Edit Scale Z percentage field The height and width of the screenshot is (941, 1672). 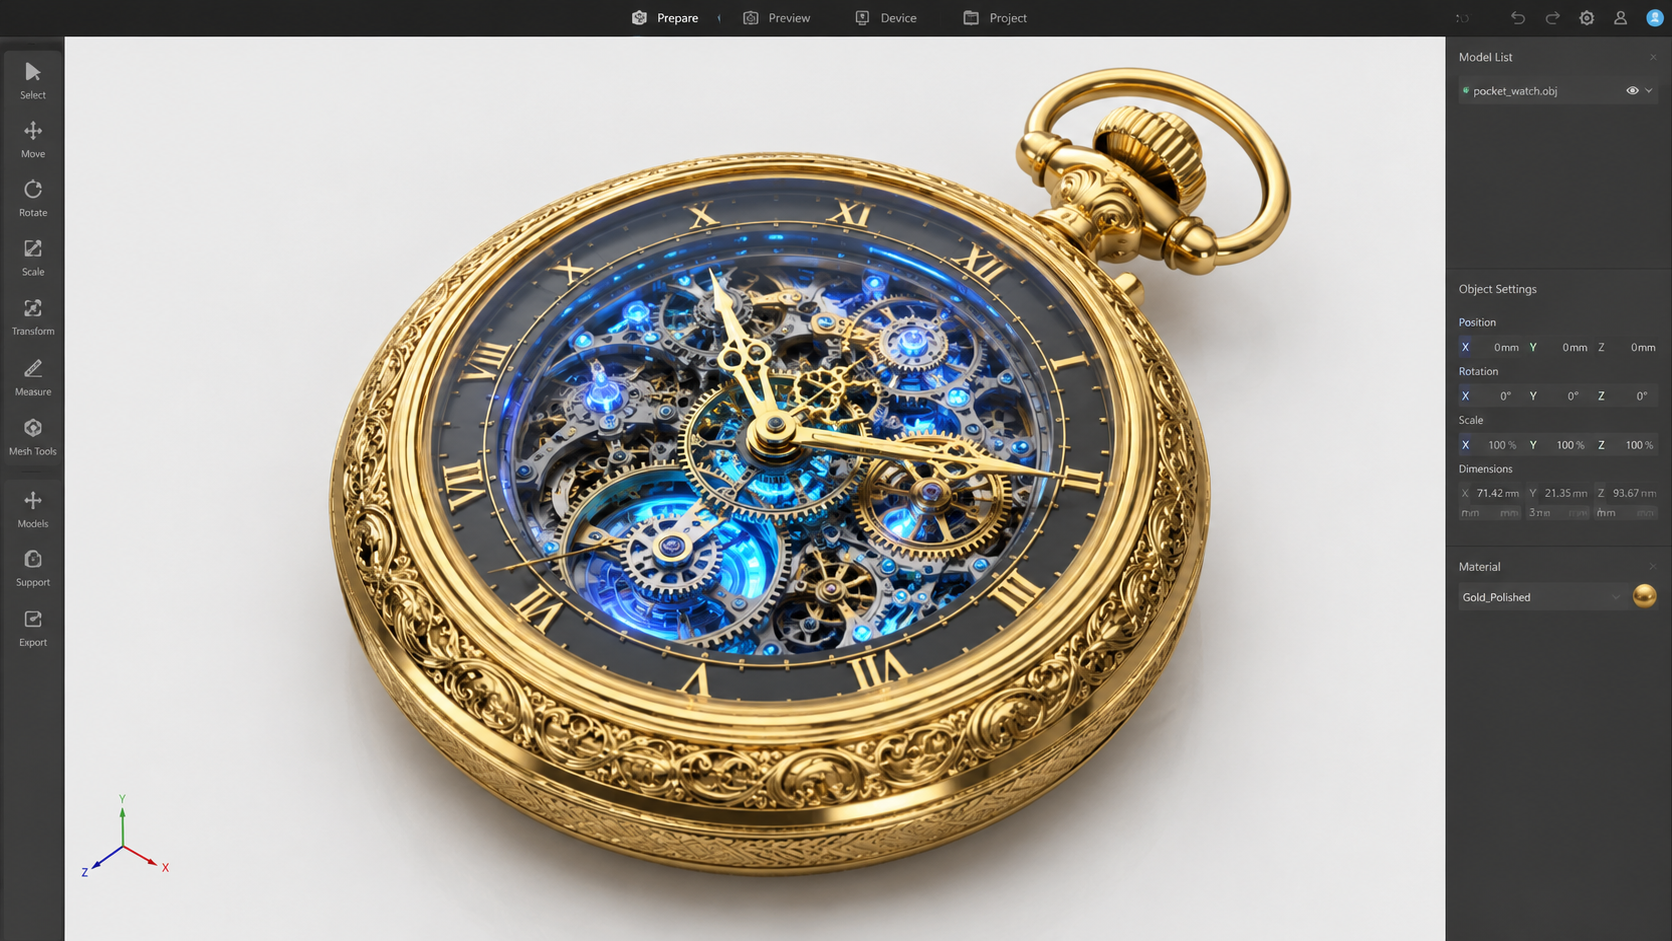pyautogui.click(x=1626, y=445)
